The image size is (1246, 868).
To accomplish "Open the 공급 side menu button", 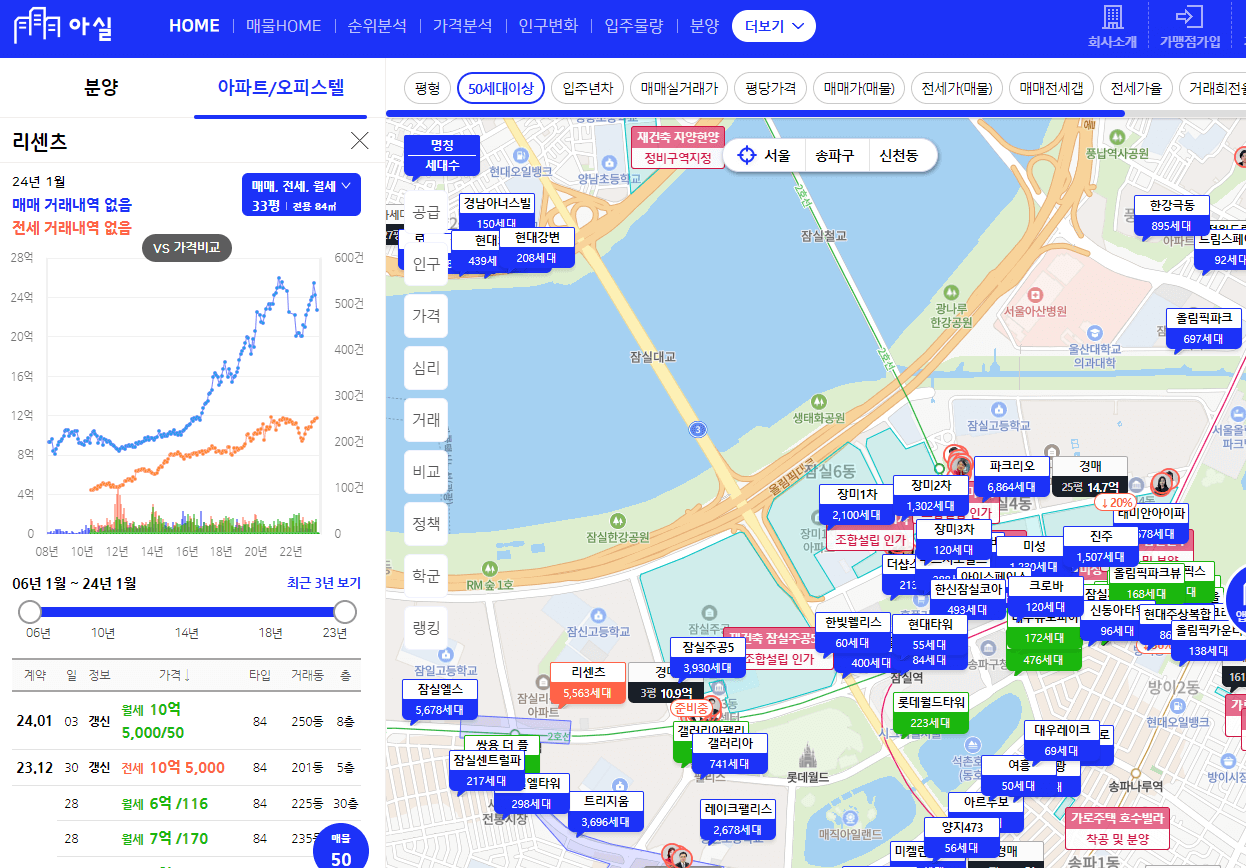I will tap(426, 212).
